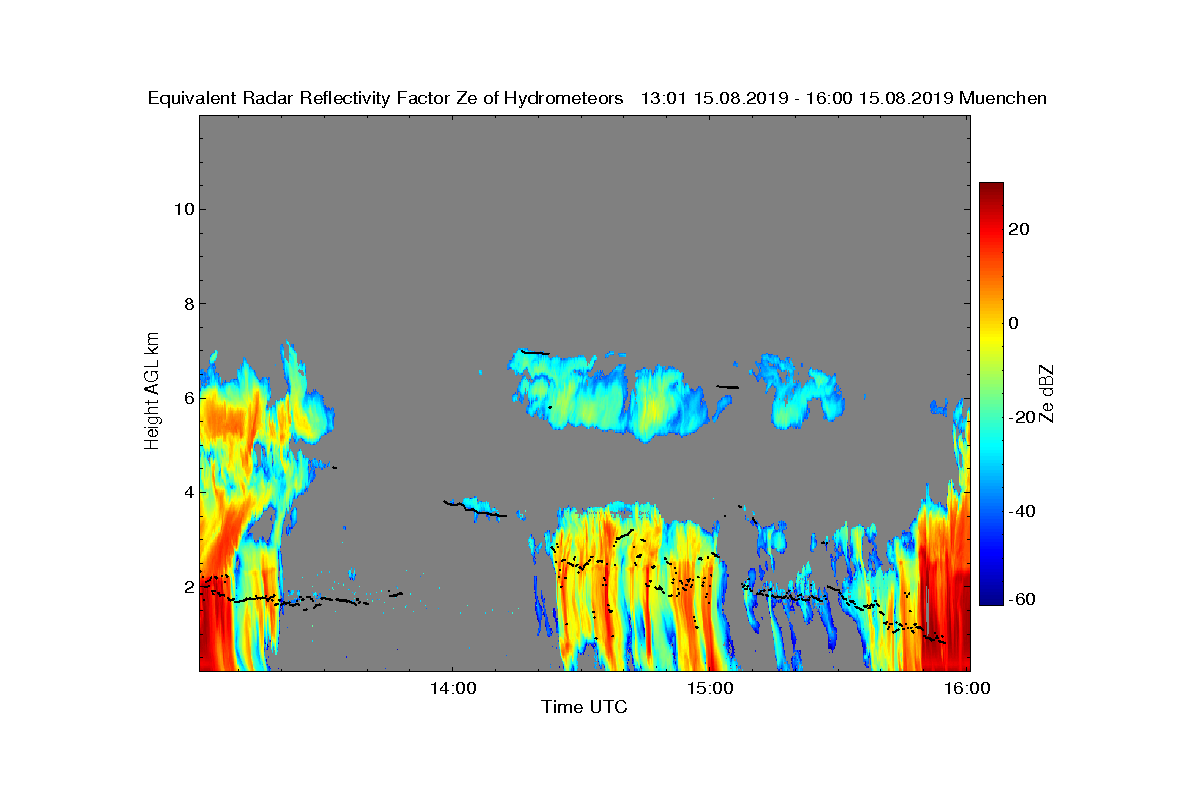Click the dark red top of the colorbar
Screen dimensions: 1200x800
point(991,190)
